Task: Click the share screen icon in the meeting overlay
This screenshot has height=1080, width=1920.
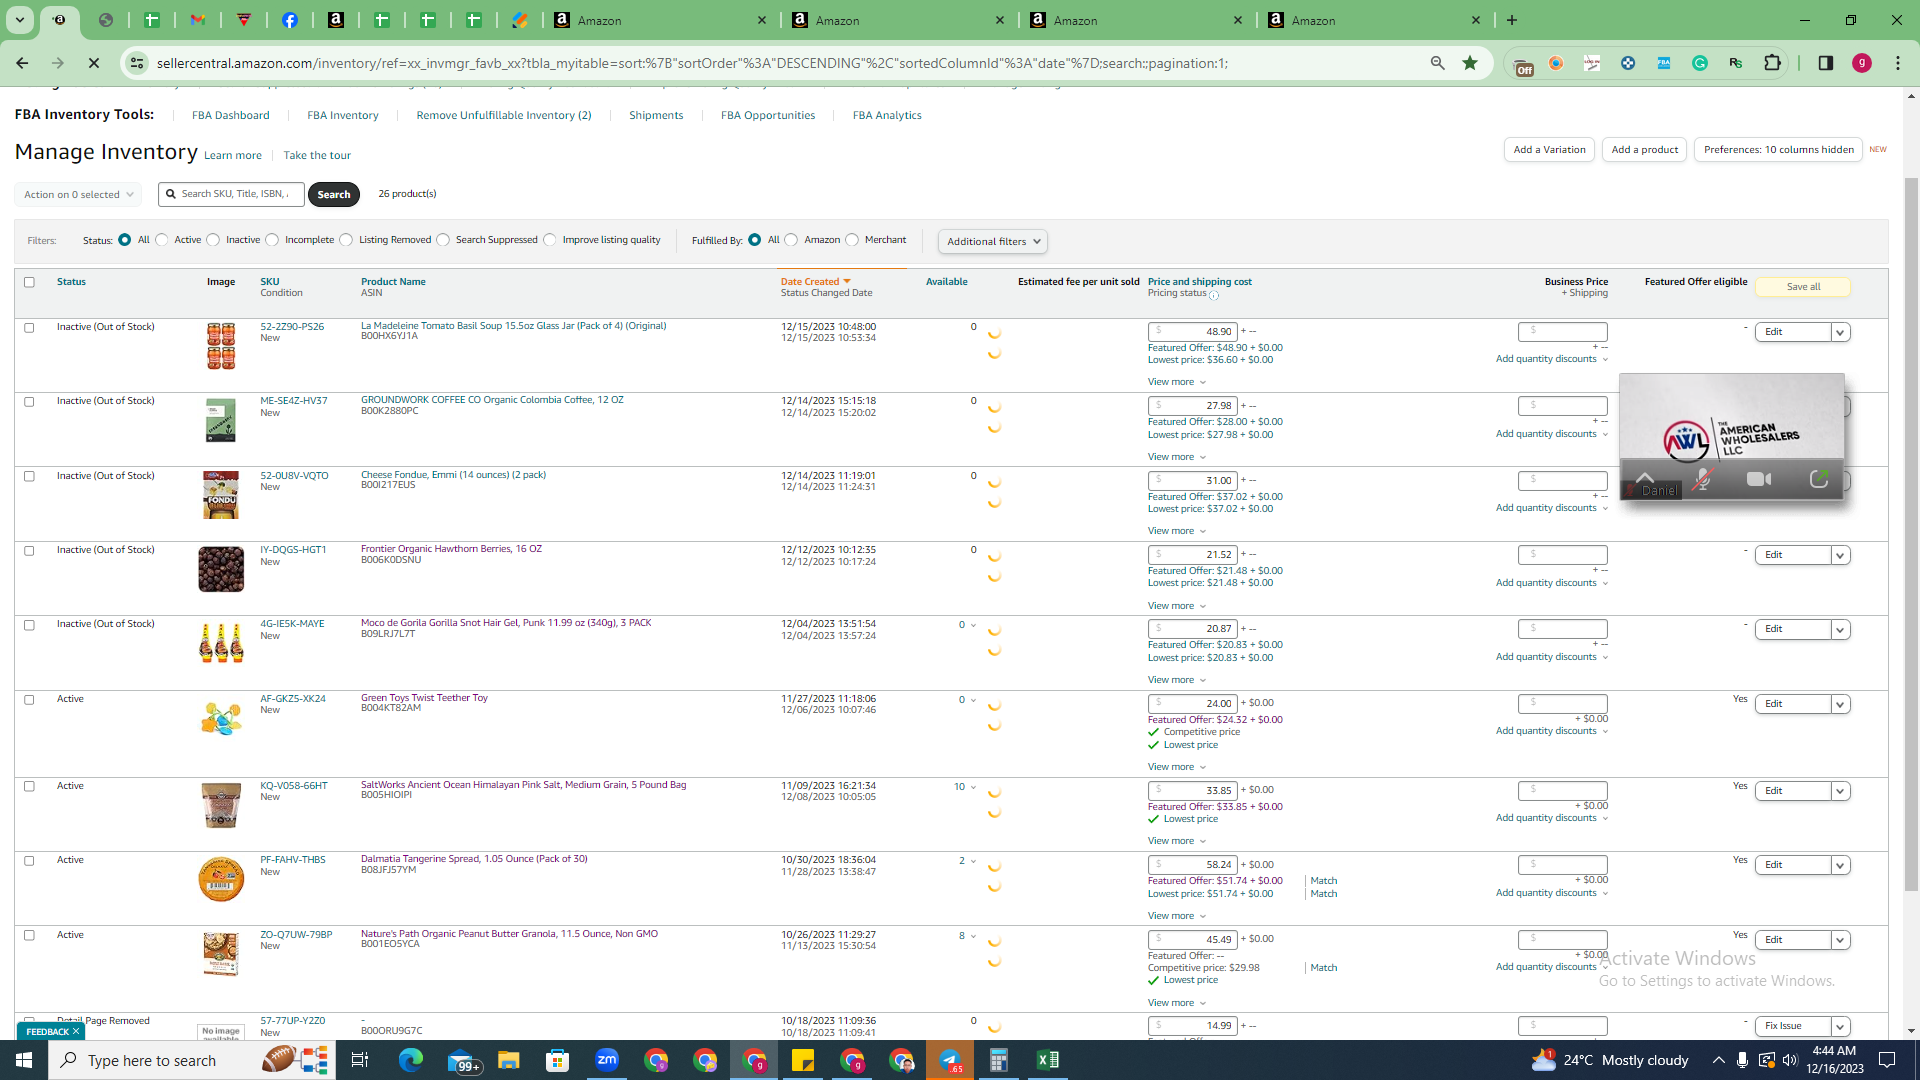Action: pyautogui.click(x=1819, y=480)
